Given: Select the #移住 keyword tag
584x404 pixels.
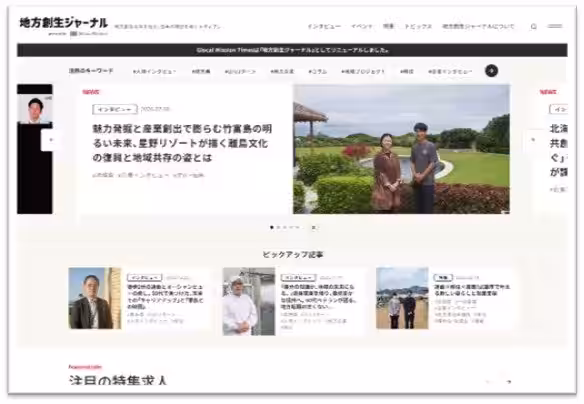Looking at the screenshot, I should tap(407, 71).
